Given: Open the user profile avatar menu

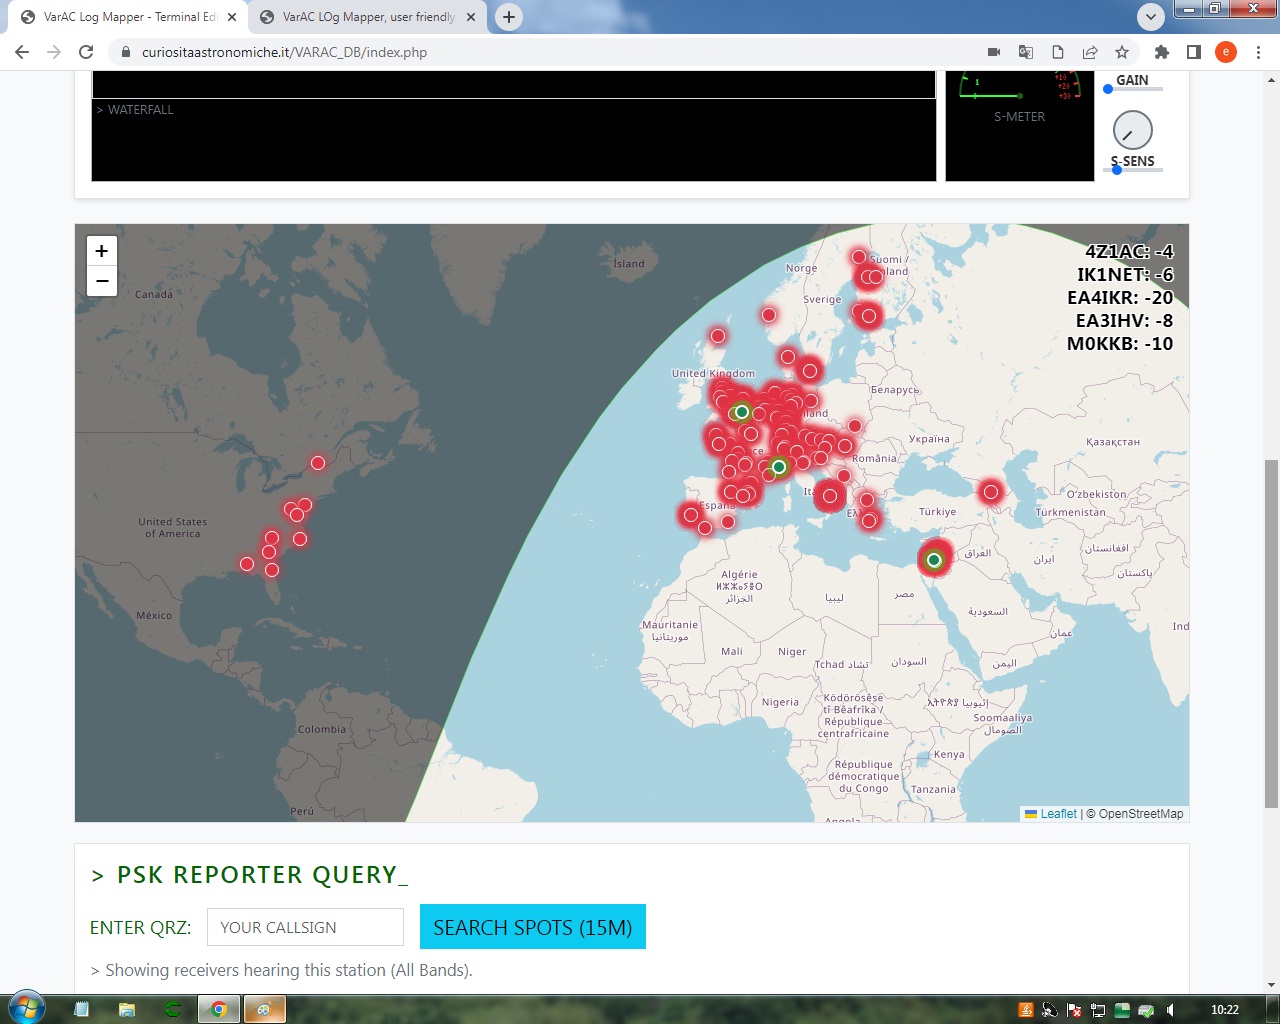Looking at the screenshot, I should [x=1226, y=52].
